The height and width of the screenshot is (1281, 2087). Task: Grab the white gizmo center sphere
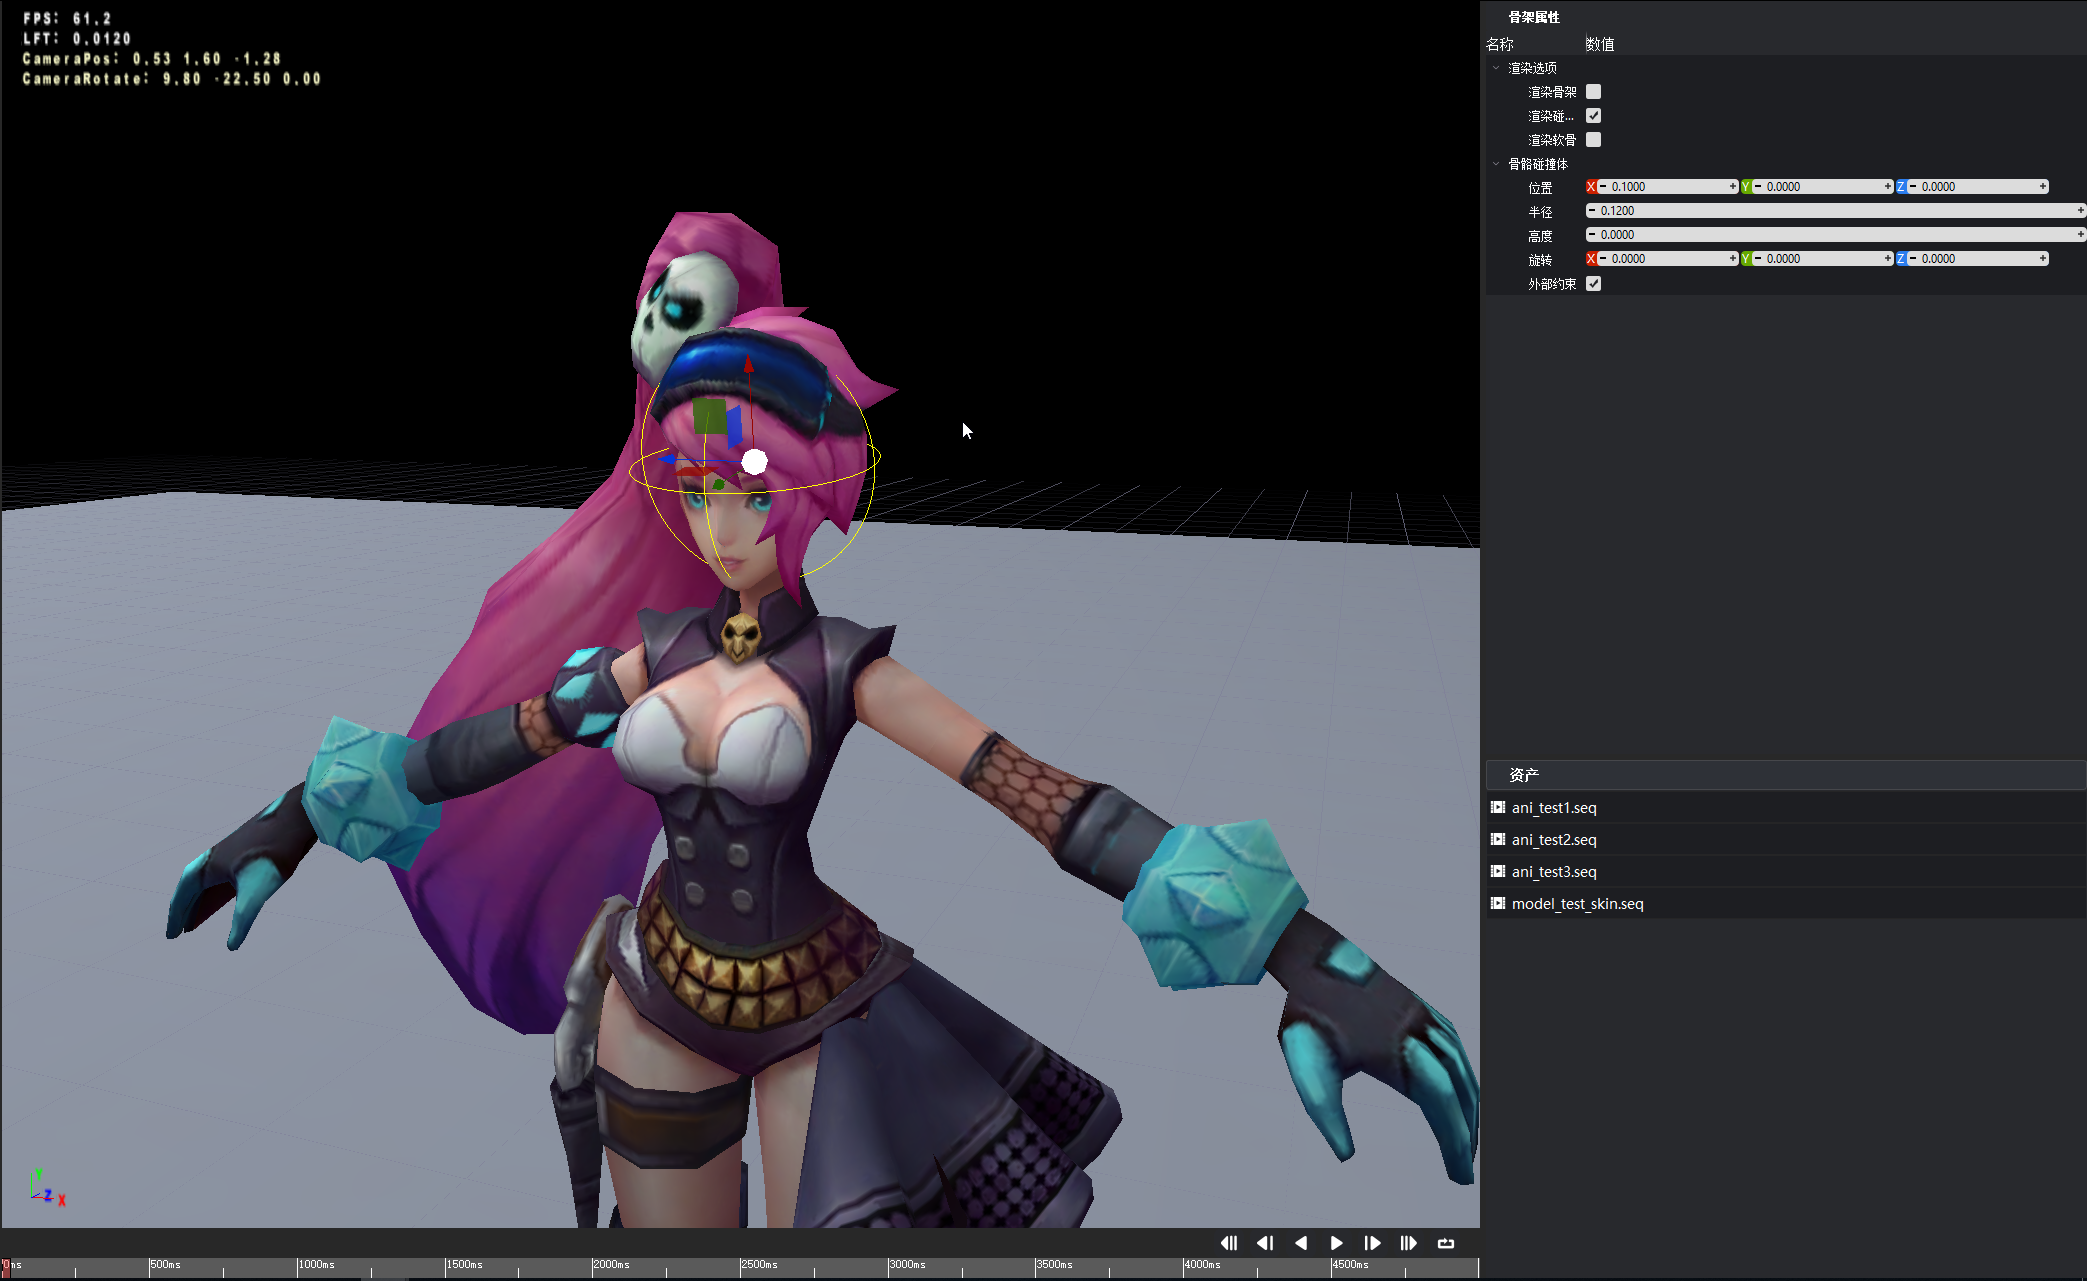(x=755, y=462)
